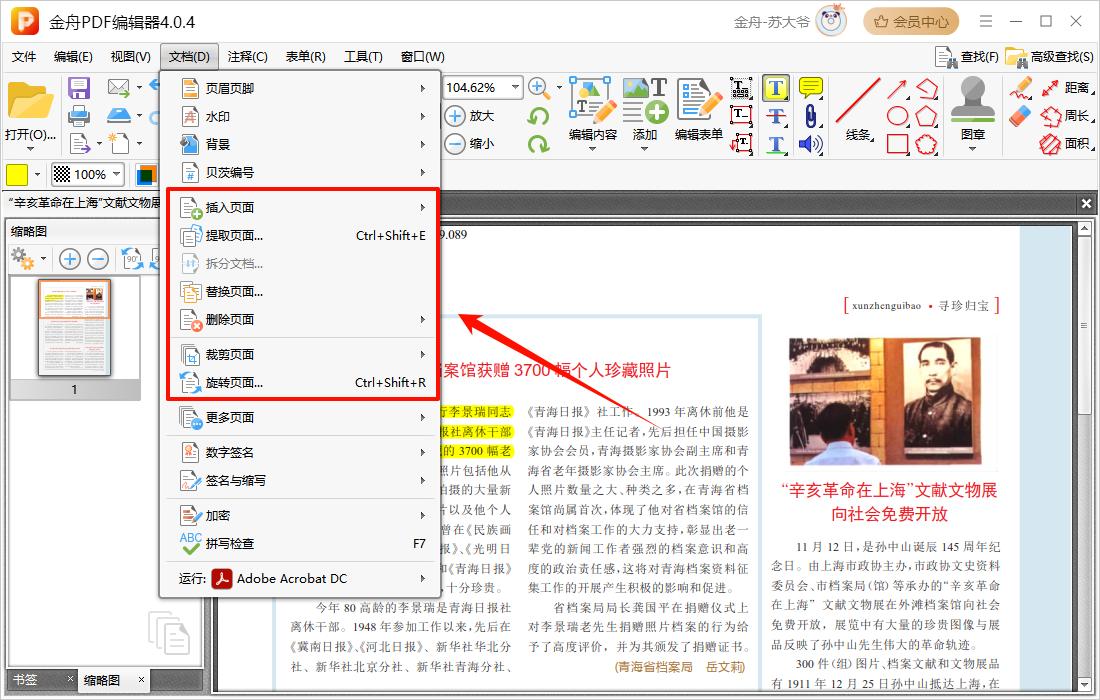Click the paperclip Attach File tool
The width and height of the screenshot is (1100, 700).
pyautogui.click(x=810, y=116)
